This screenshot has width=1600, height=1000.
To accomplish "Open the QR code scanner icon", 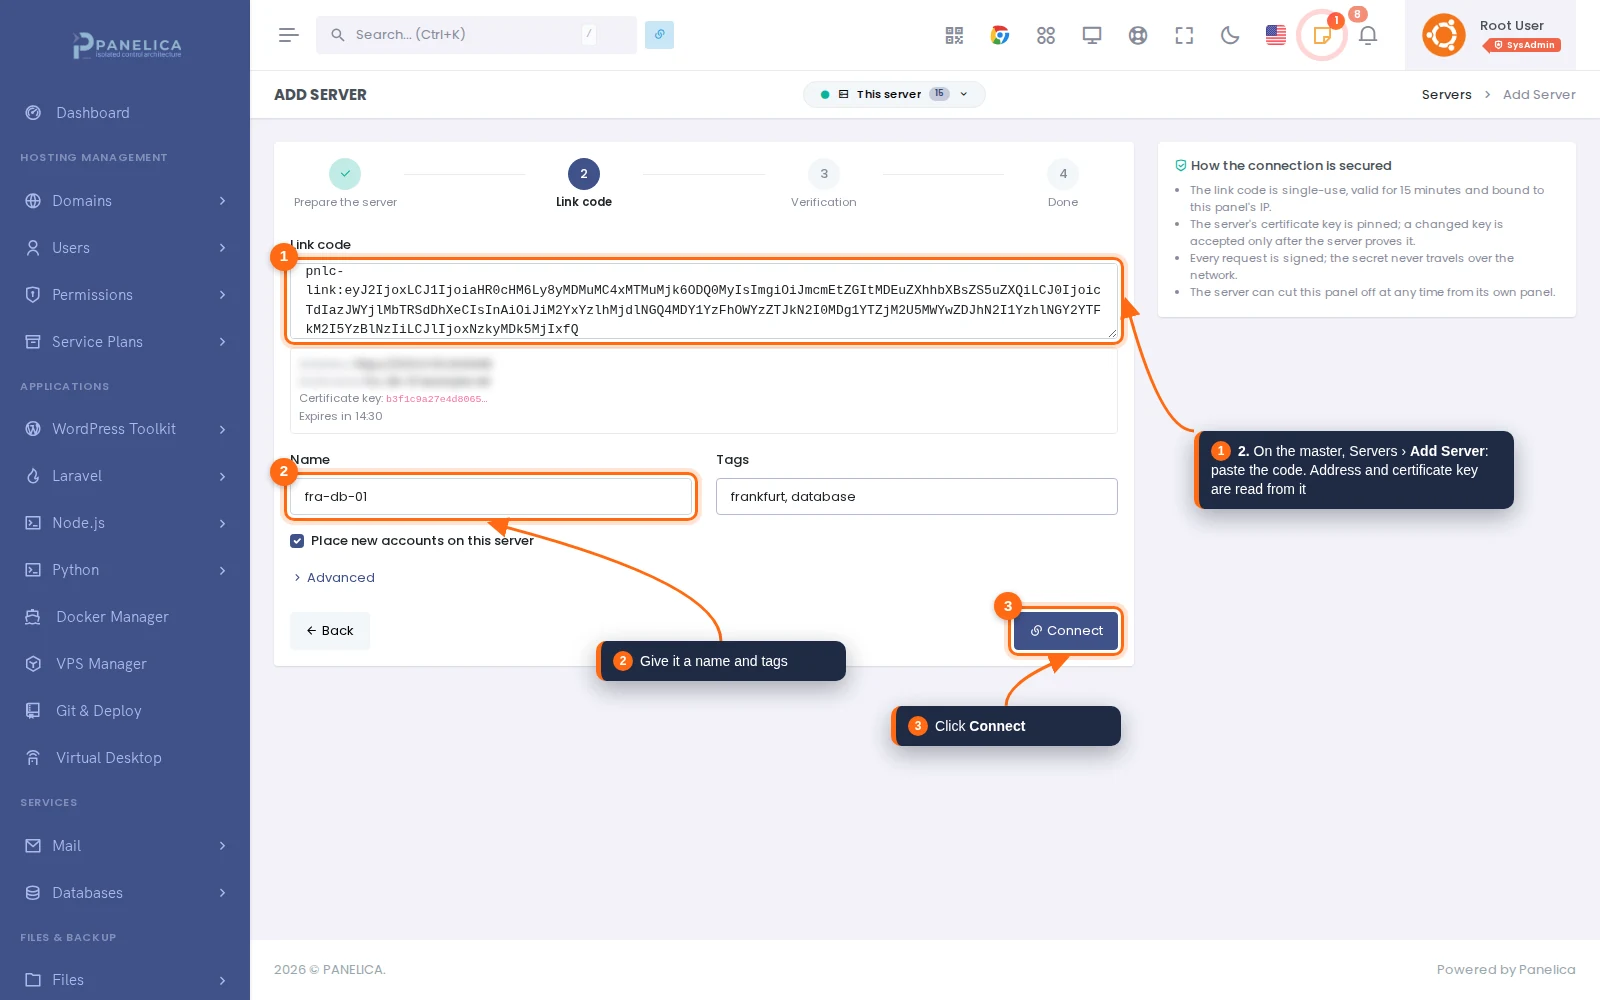I will [954, 35].
